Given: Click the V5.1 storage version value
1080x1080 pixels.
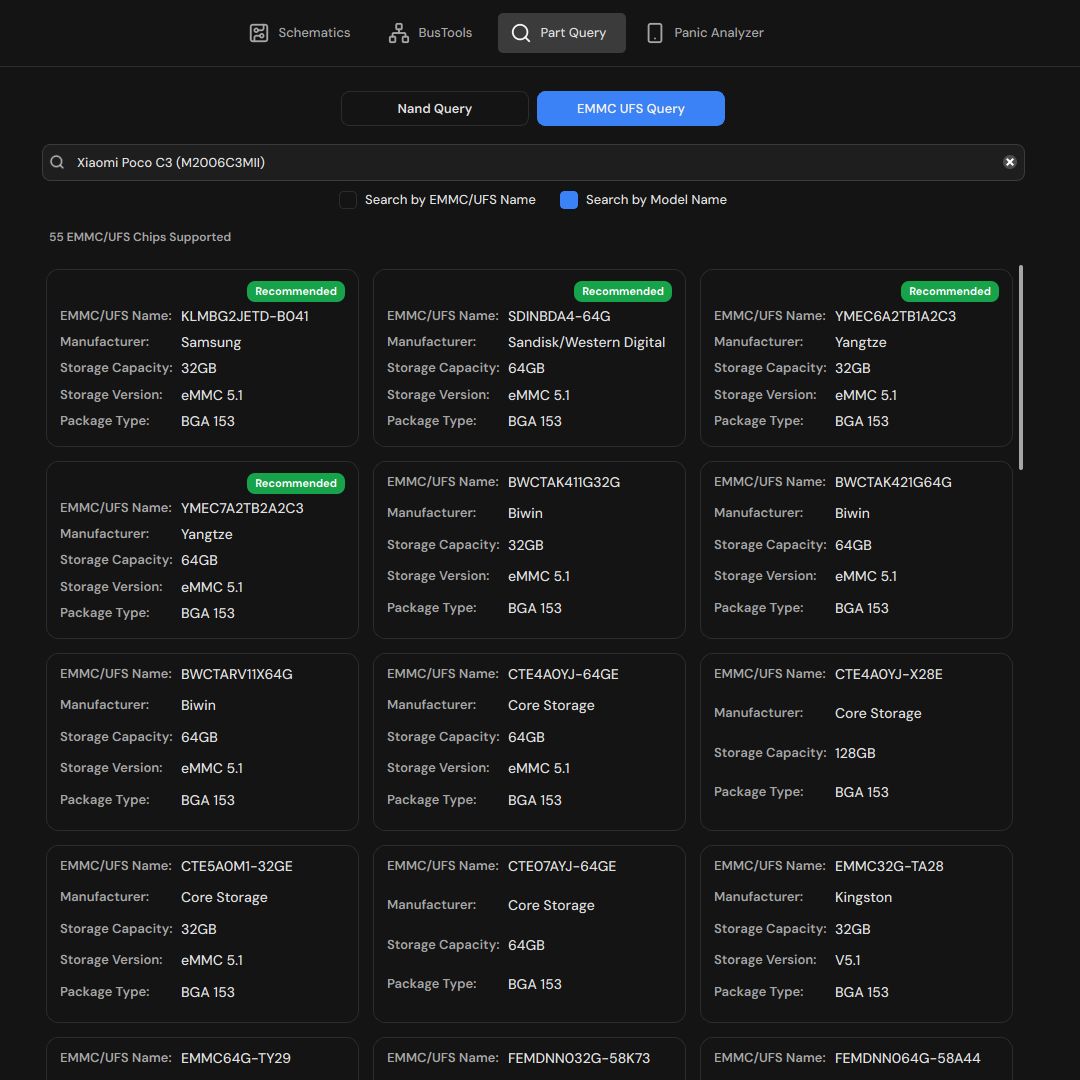Looking at the screenshot, I should point(847,960).
